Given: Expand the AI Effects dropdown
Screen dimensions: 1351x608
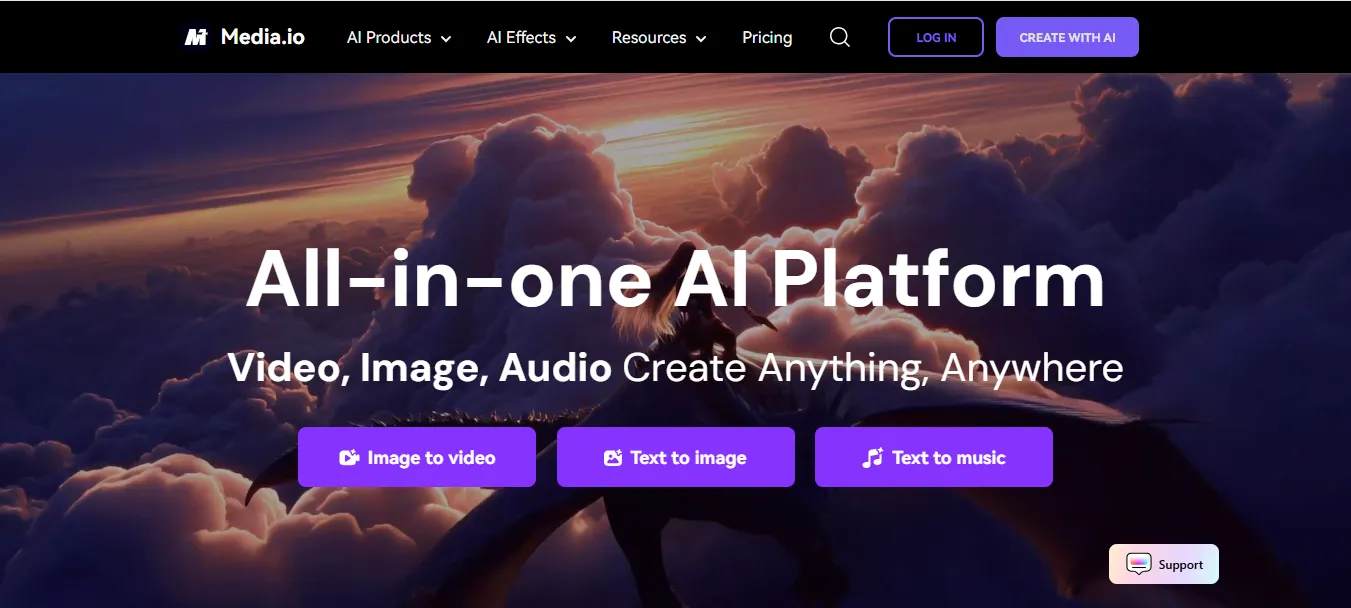Looking at the screenshot, I should pos(532,37).
